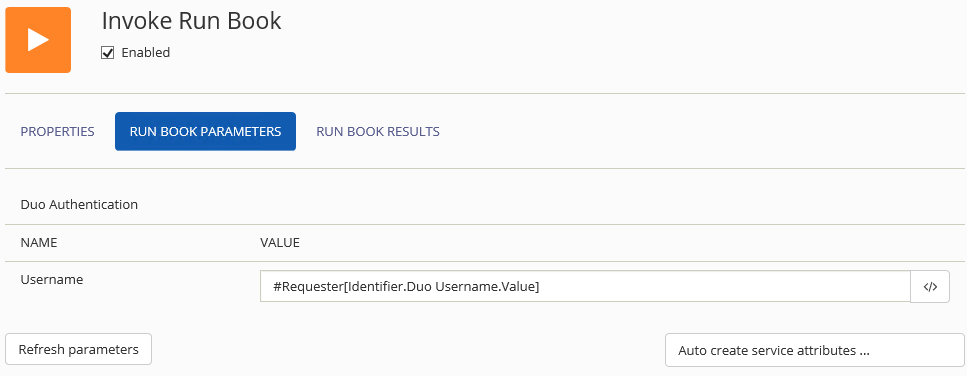
Task: Place cursor on the #Requester placeholder text
Action: coord(308,287)
